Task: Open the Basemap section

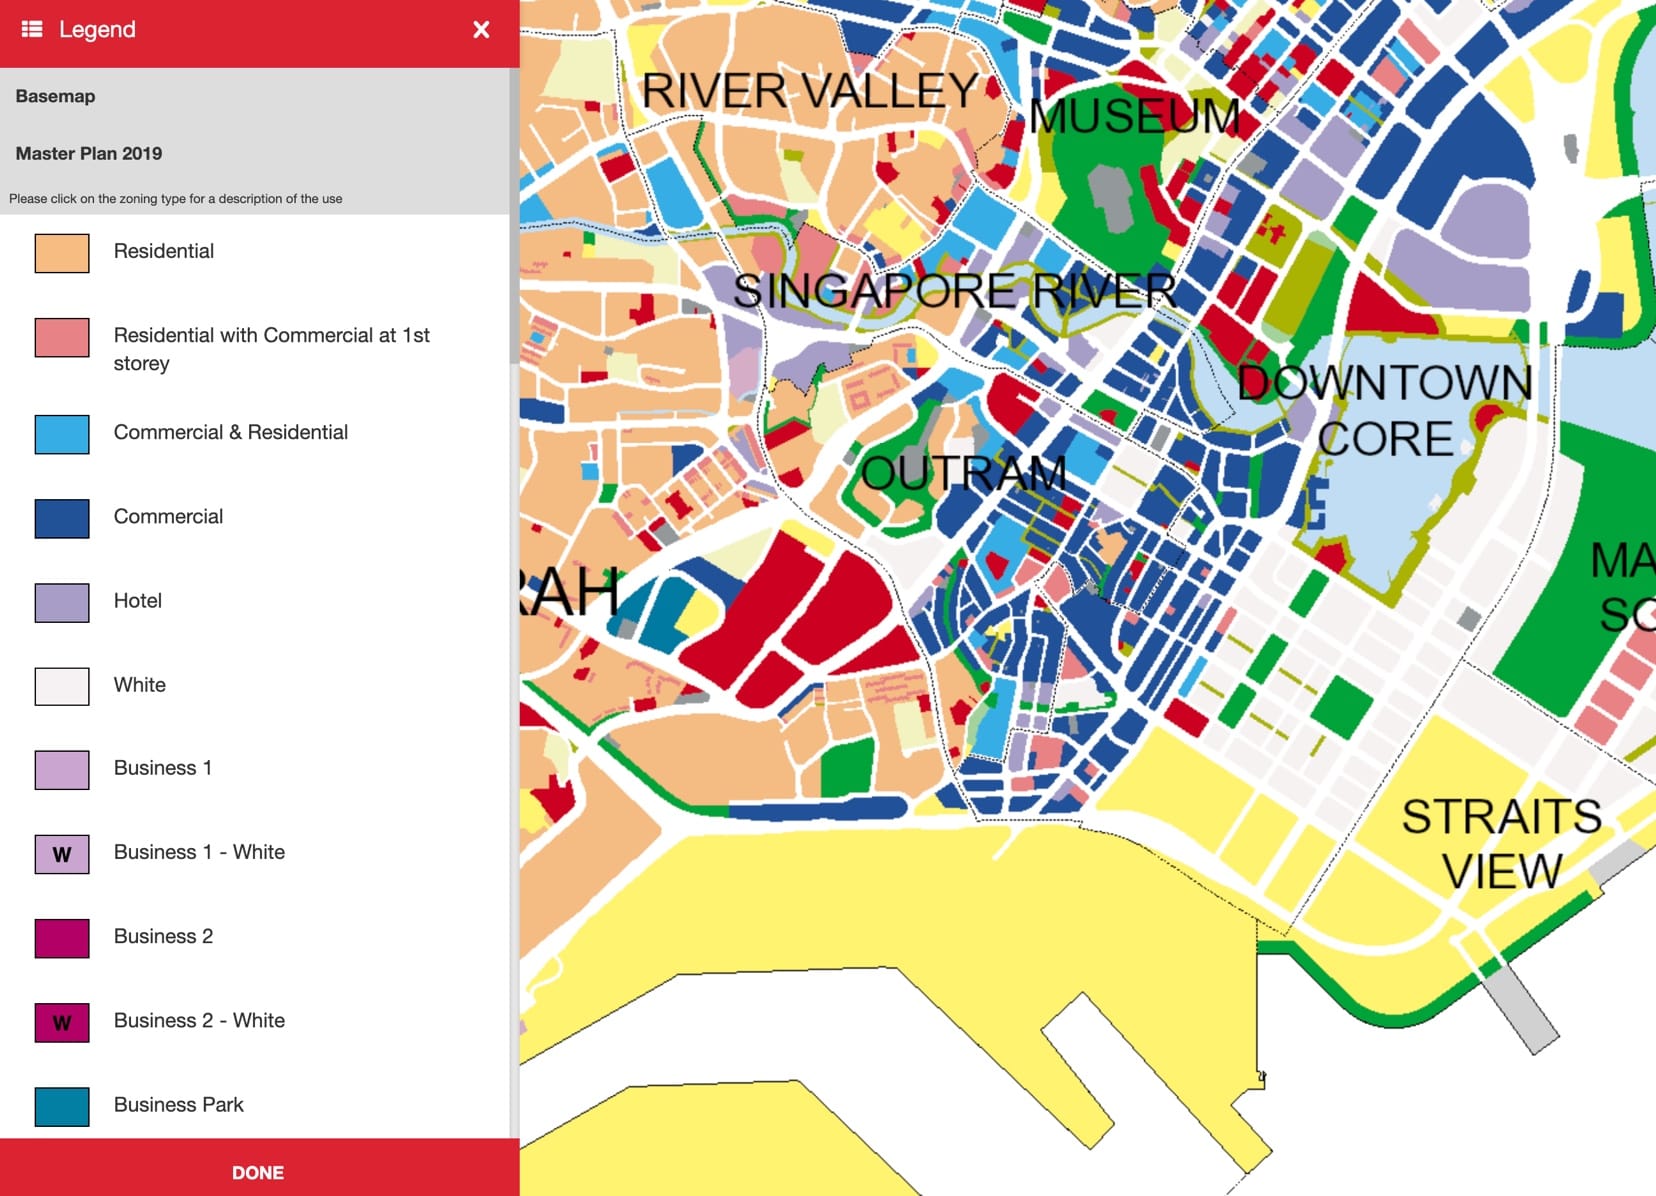Action: tap(55, 96)
